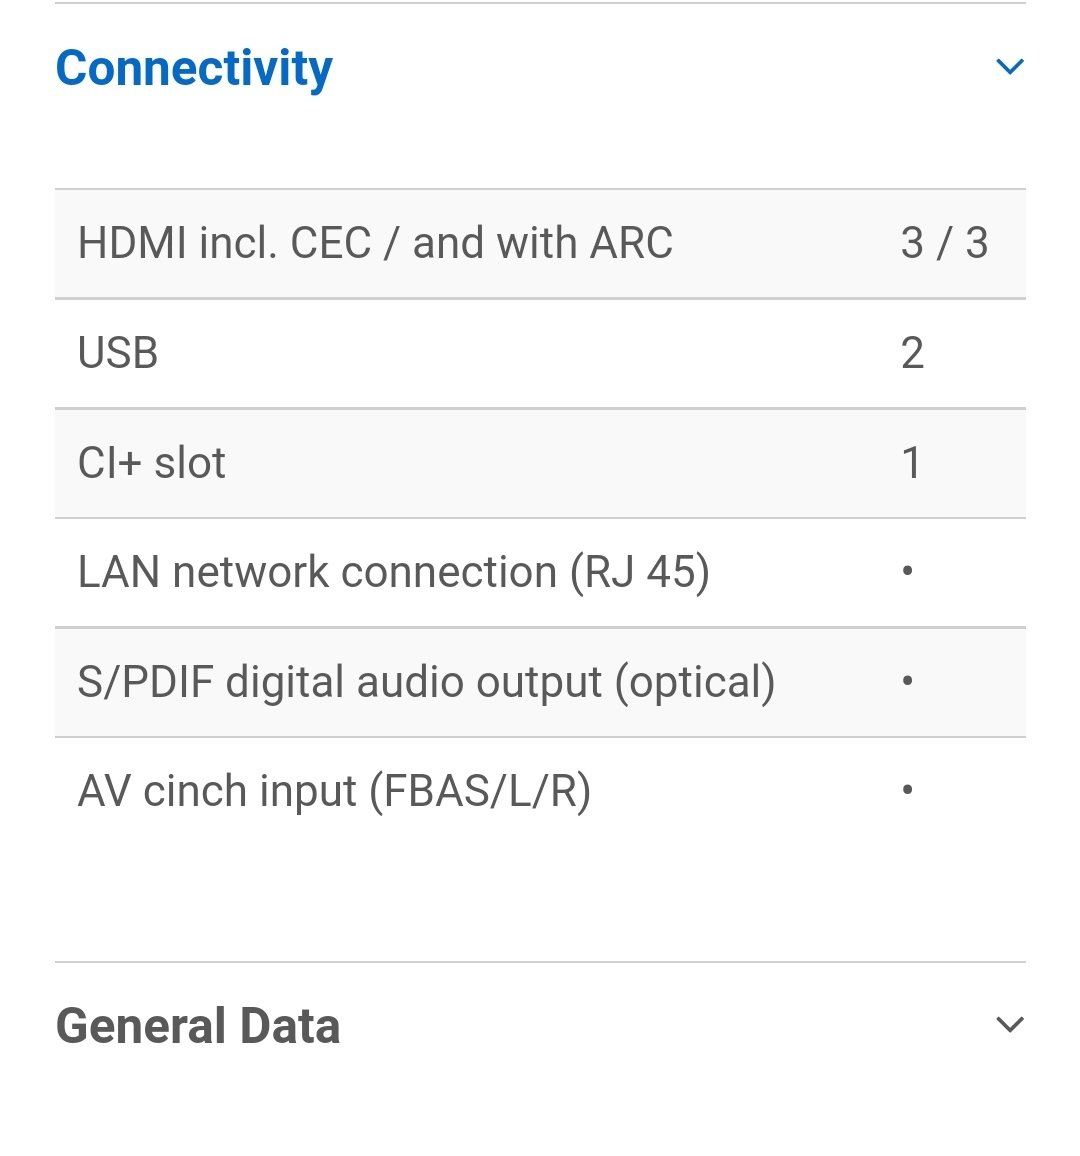Open the General Data heading
1080x1156 pixels.
point(198,1026)
